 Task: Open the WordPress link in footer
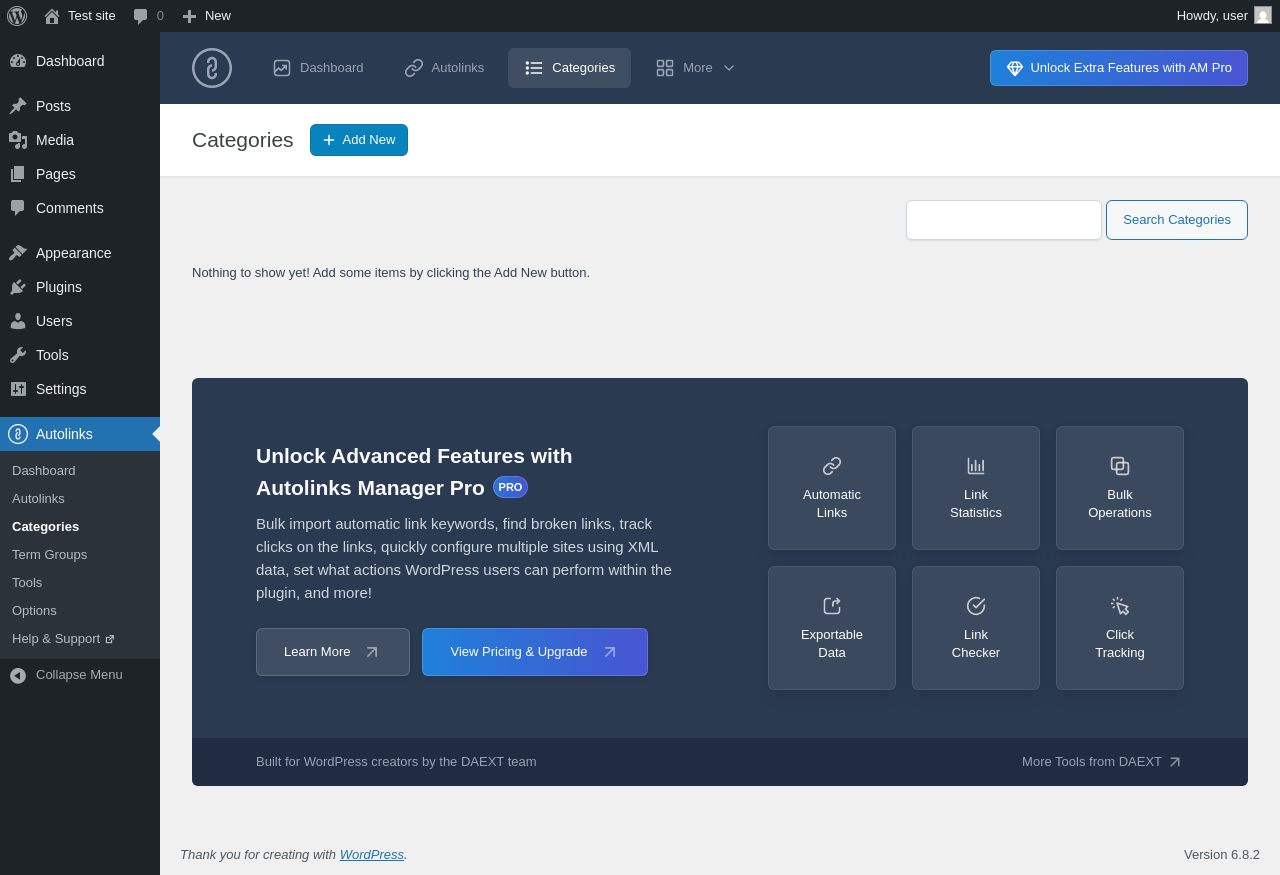point(371,854)
